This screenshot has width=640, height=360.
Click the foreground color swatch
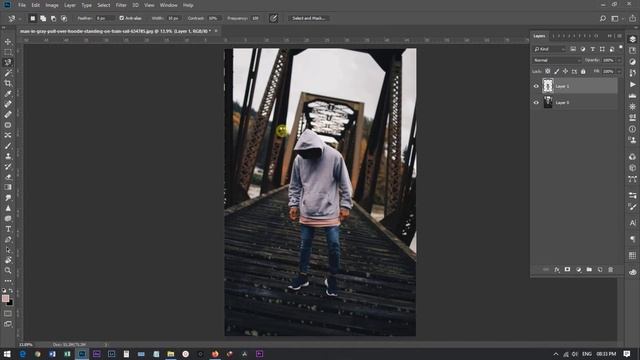5,298
